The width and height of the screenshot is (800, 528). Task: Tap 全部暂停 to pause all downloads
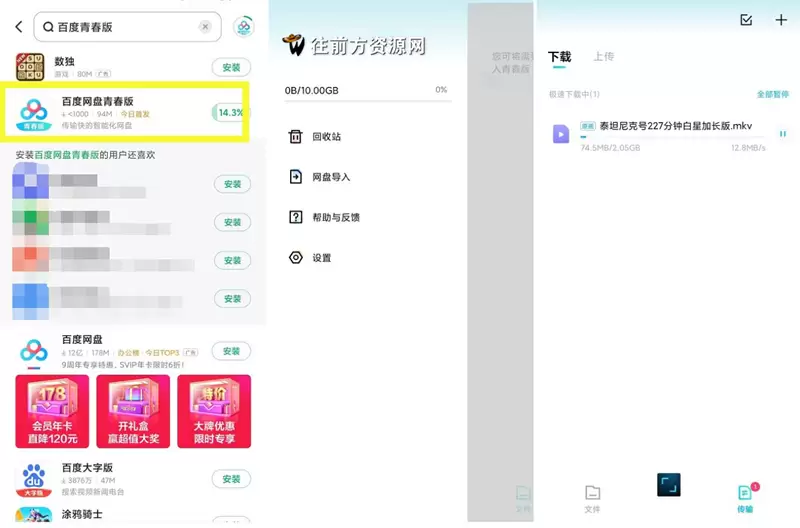(x=772, y=94)
